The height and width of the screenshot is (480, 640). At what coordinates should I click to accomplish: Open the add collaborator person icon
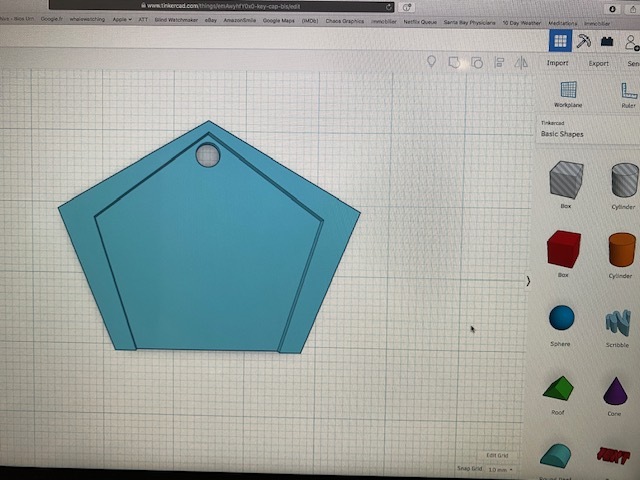(631, 42)
